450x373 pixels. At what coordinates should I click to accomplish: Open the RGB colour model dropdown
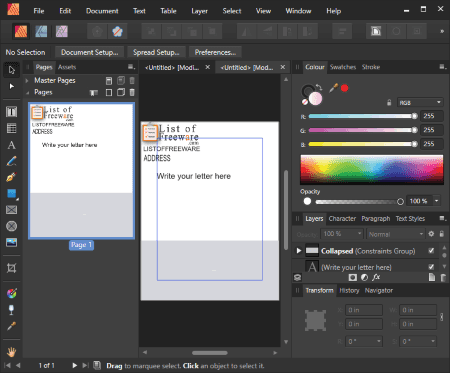[x=420, y=103]
